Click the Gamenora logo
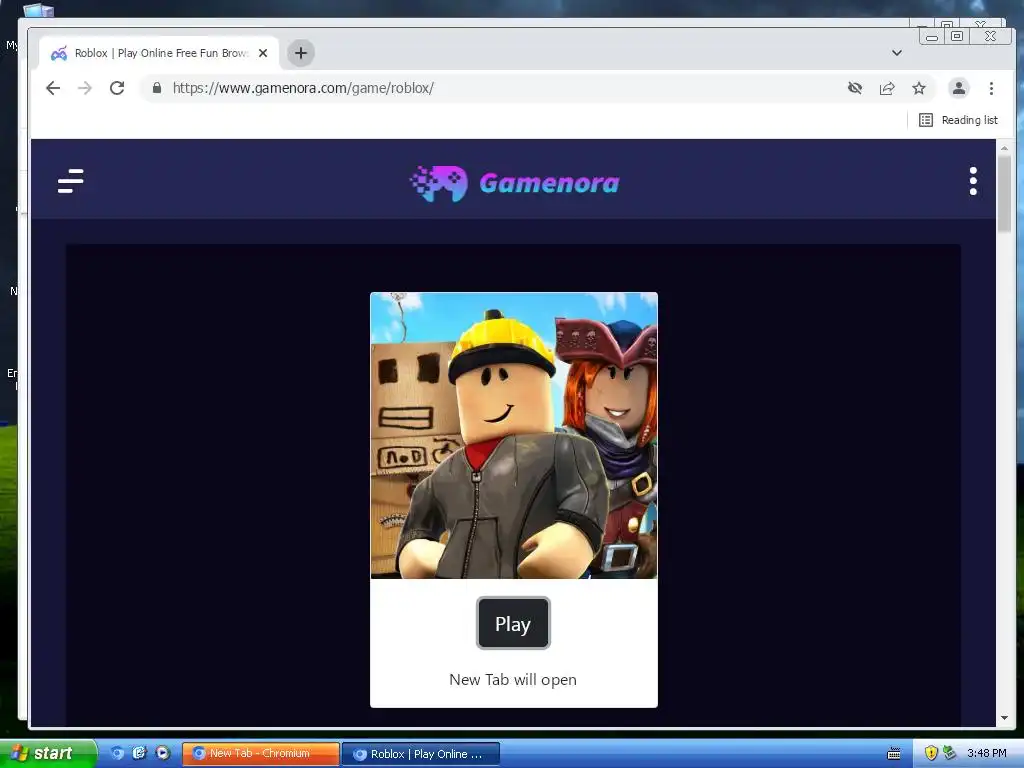1024x768 pixels. 515,183
